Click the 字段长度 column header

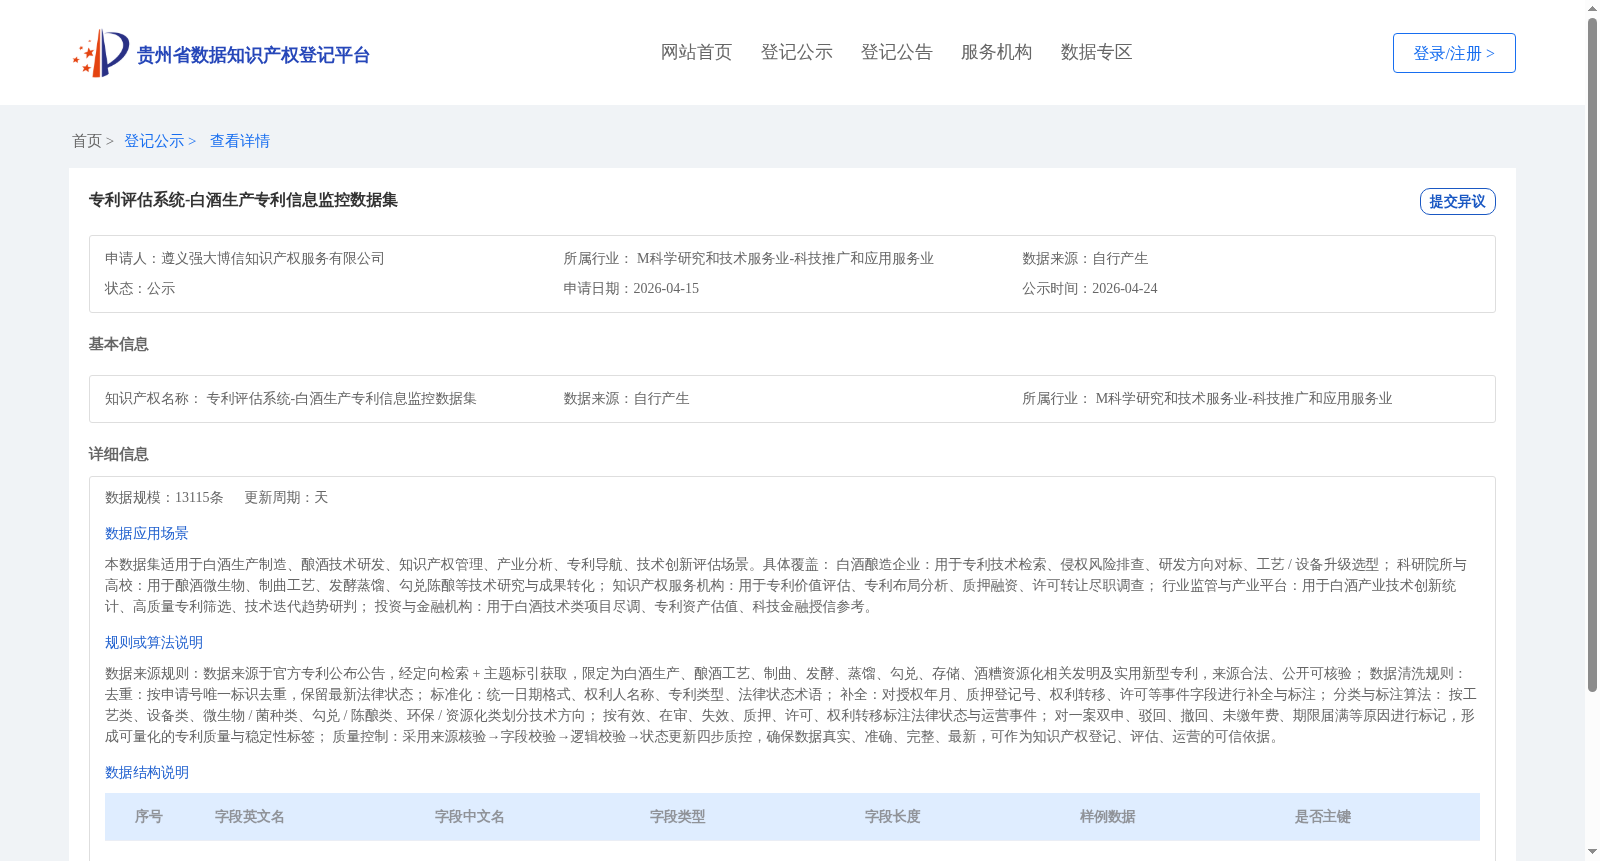(x=893, y=816)
